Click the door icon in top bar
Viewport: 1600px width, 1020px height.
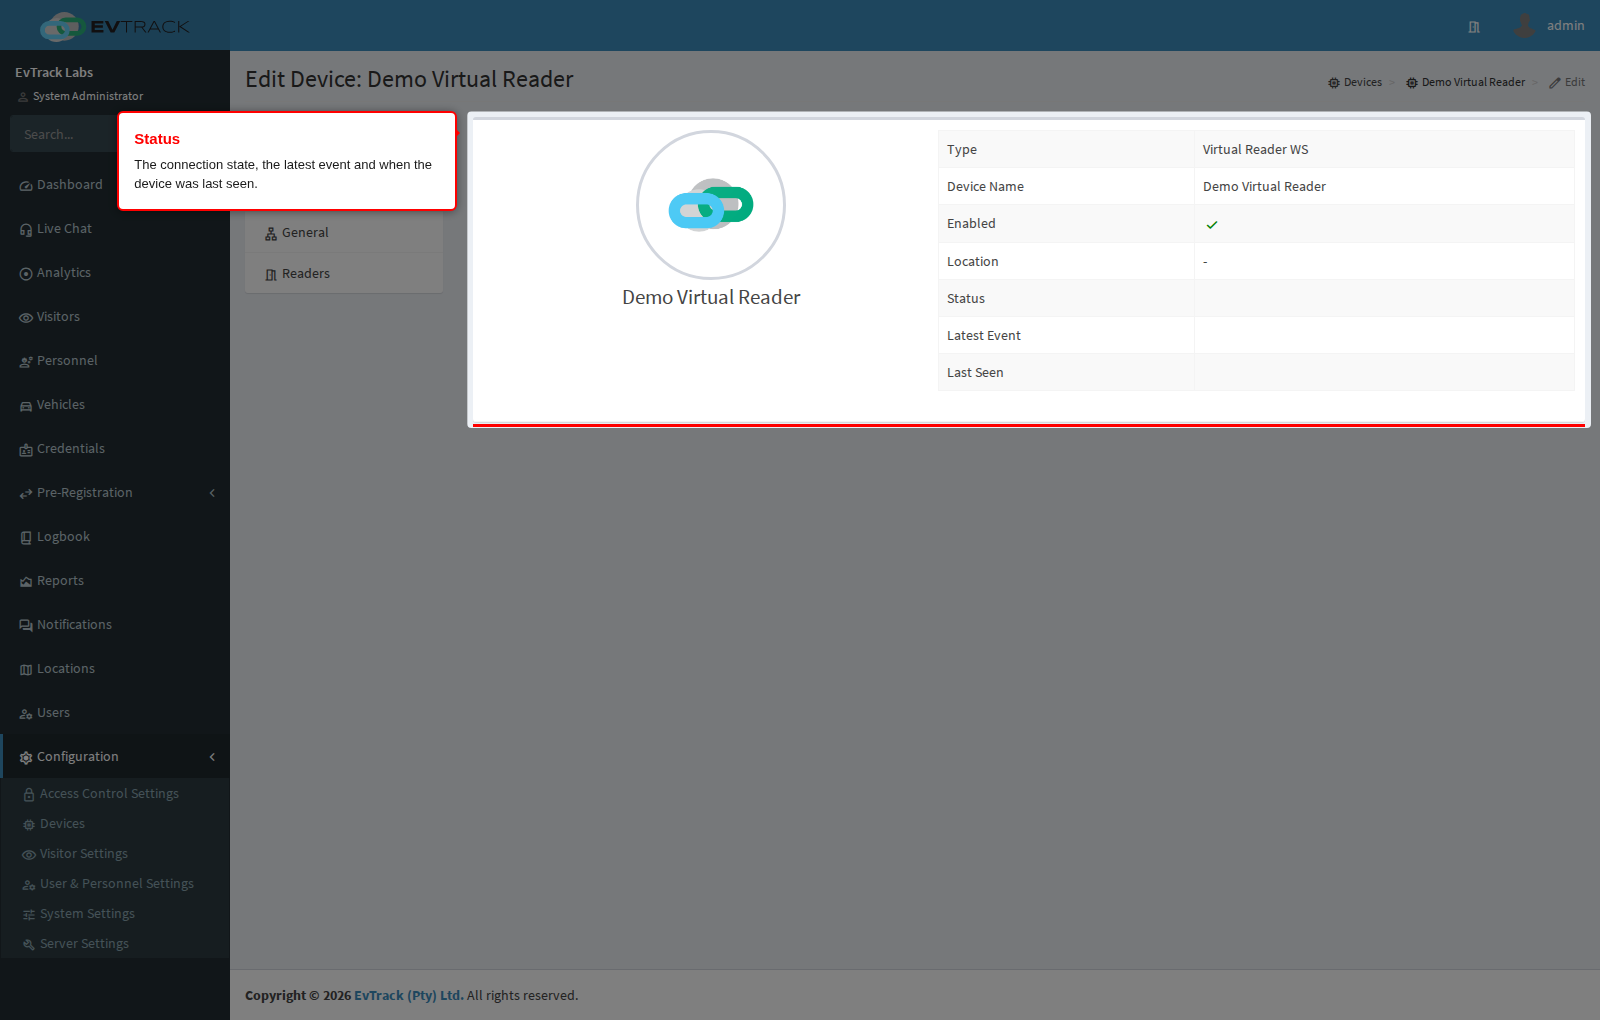tap(1474, 27)
